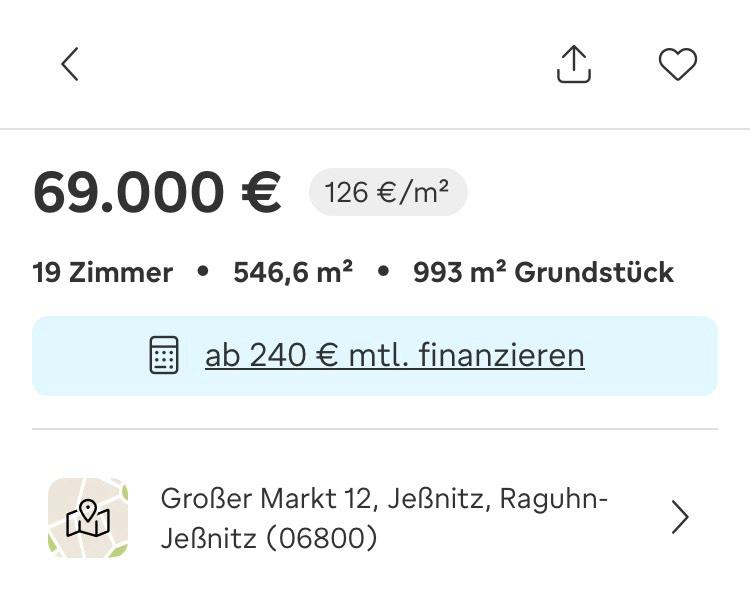Open the map thumbnail beside the address
This screenshot has height=605, width=750.
[x=88, y=517]
